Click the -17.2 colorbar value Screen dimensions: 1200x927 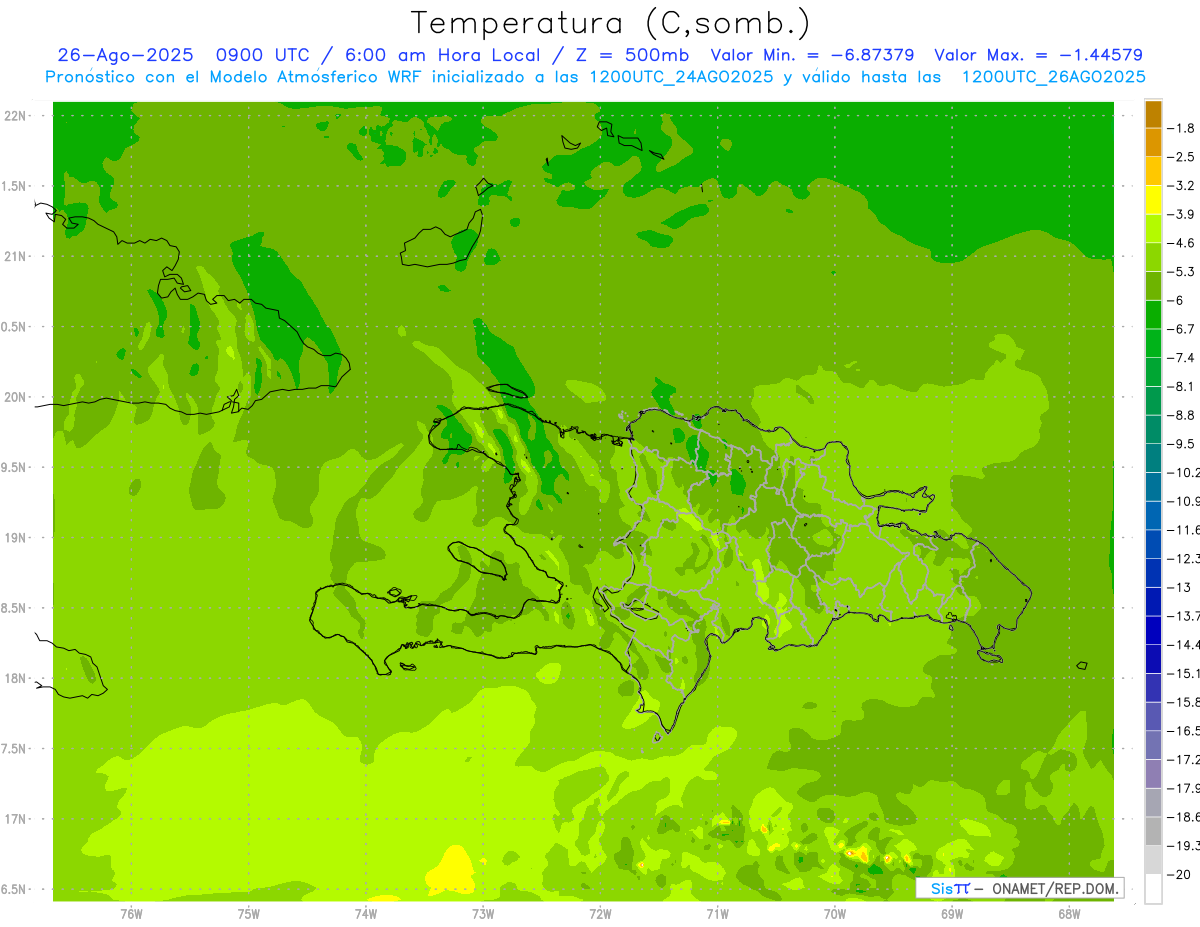point(1183,759)
